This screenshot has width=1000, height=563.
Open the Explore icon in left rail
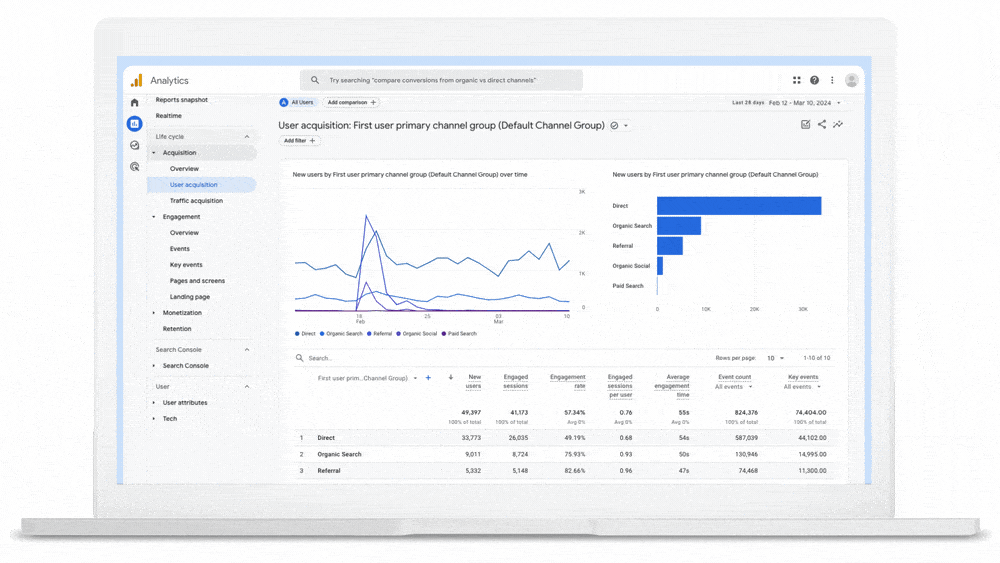(135, 145)
